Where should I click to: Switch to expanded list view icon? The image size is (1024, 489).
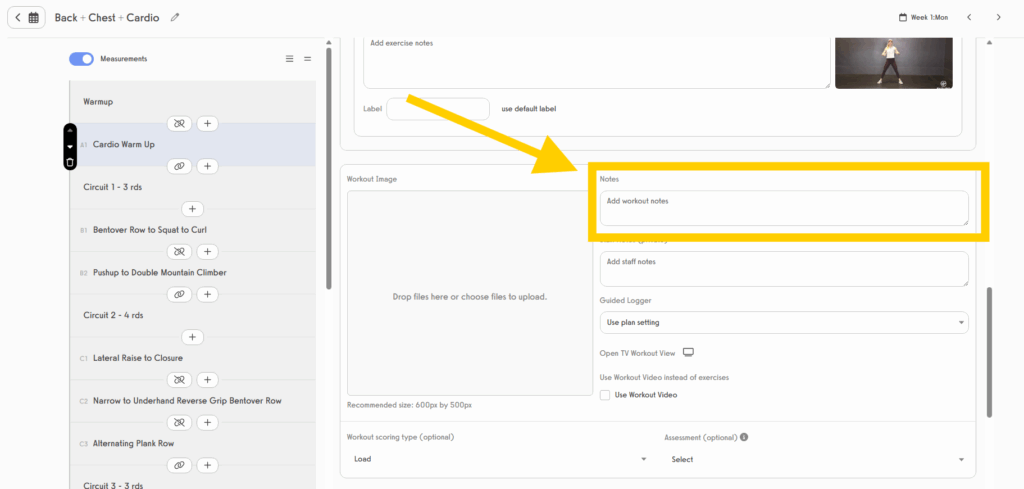[290, 59]
